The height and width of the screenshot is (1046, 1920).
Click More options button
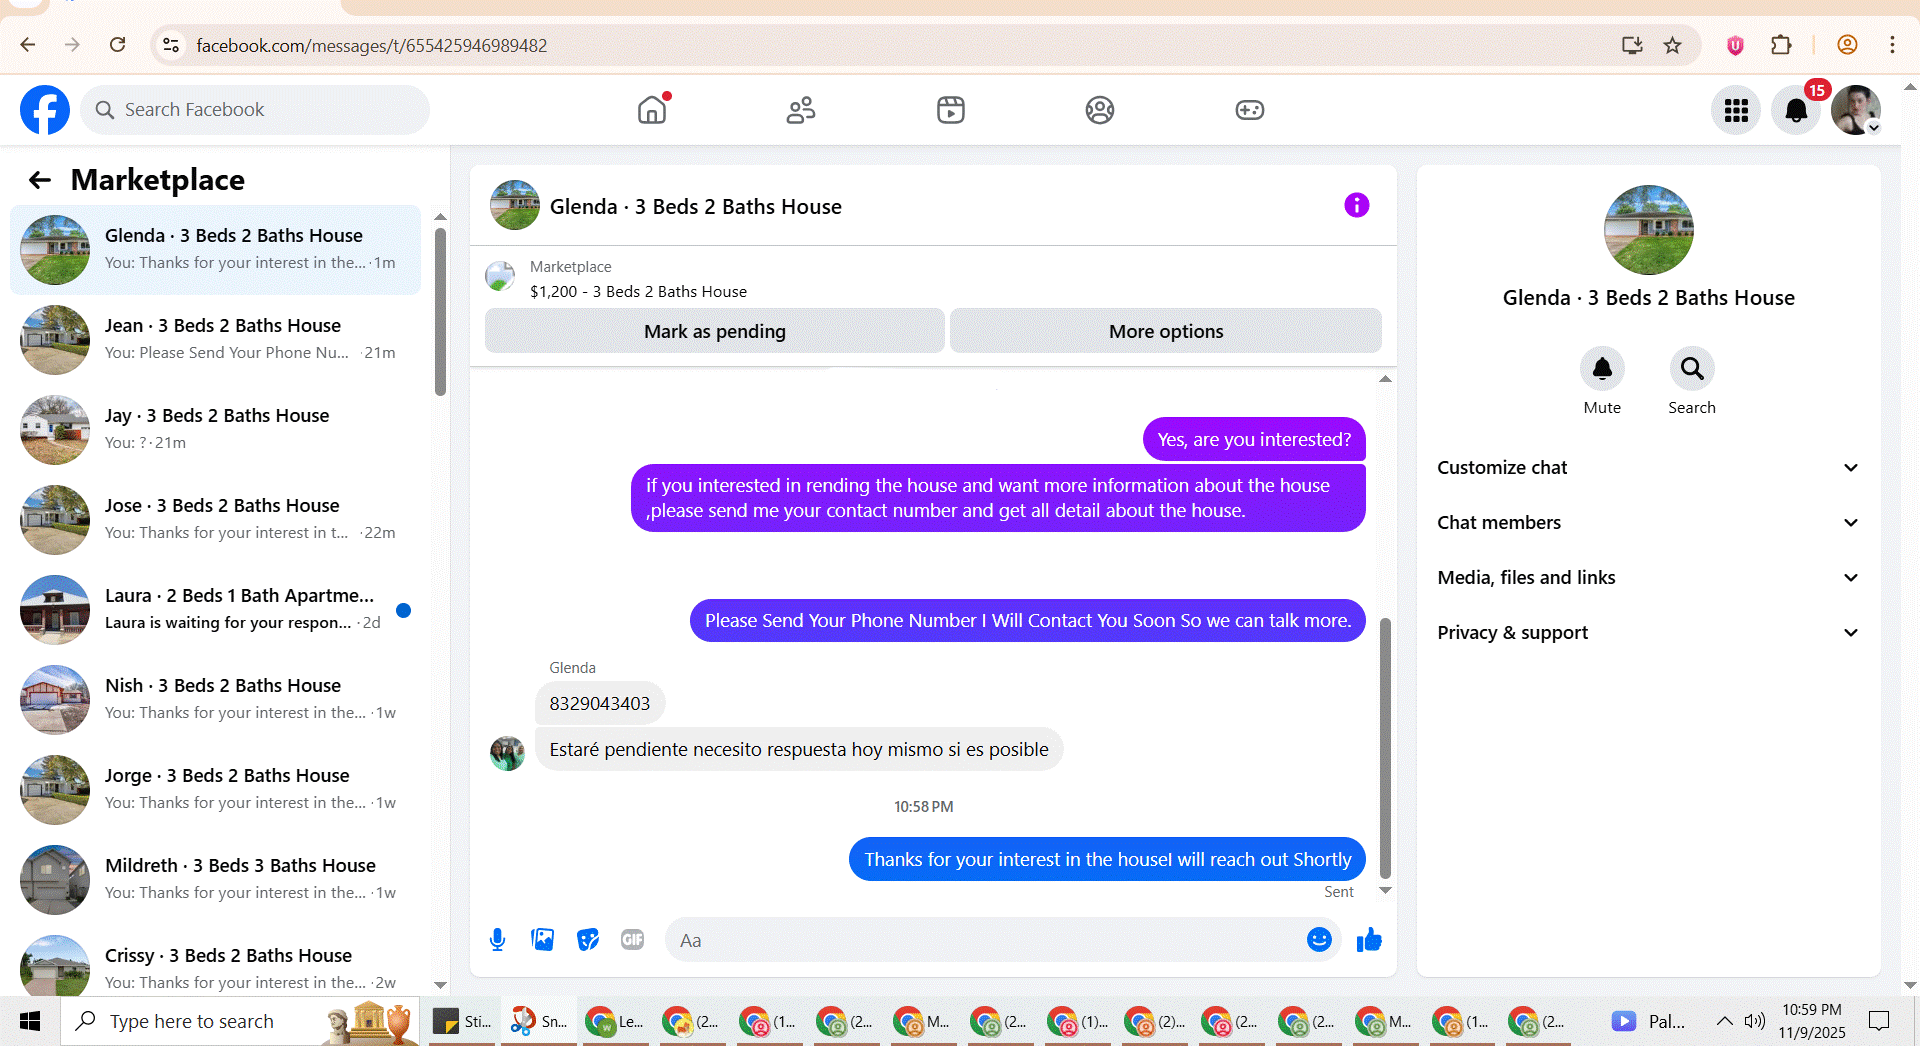pyautogui.click(x=1166, y=331)
